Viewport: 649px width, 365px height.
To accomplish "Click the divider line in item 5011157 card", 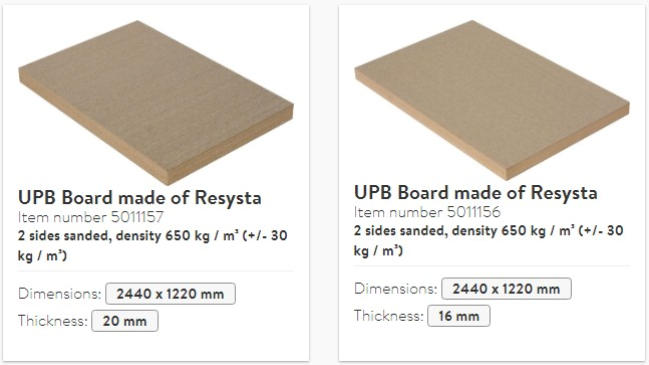I will coord(156,271).
